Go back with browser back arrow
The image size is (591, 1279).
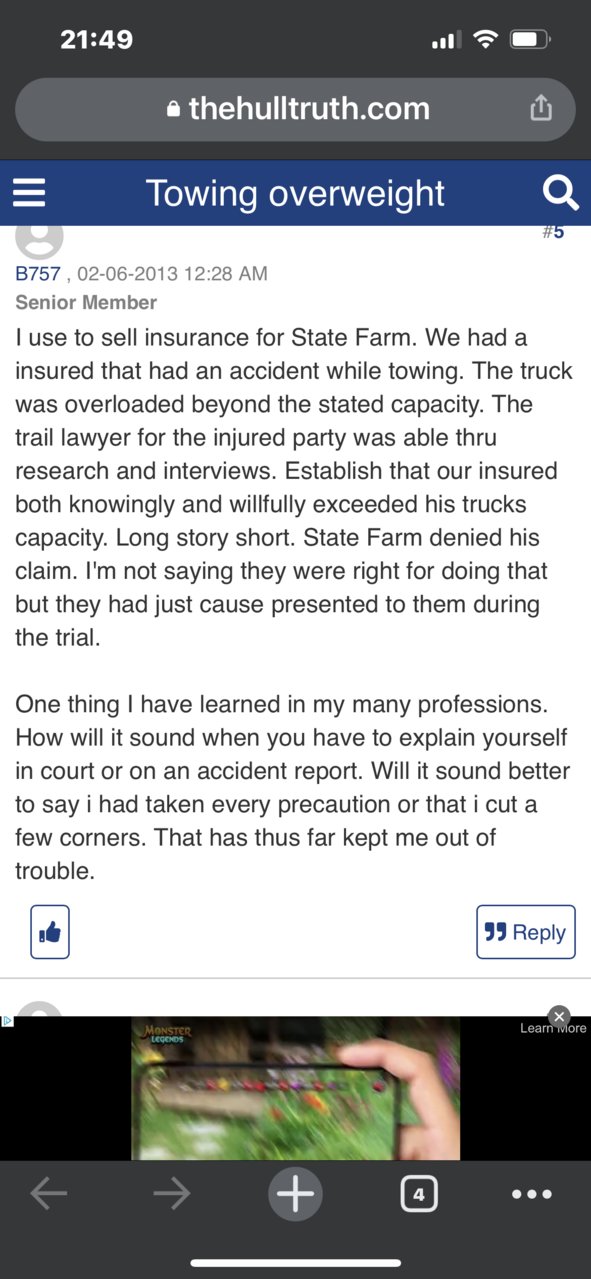(x=49, y=1194)
